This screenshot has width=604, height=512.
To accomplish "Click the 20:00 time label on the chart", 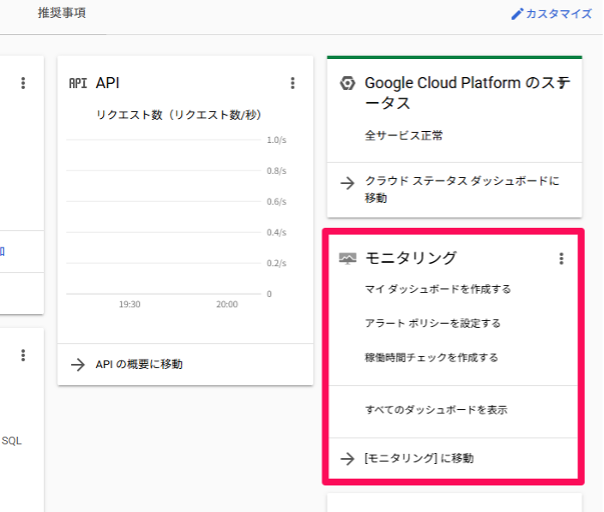I will pos(227,304).
